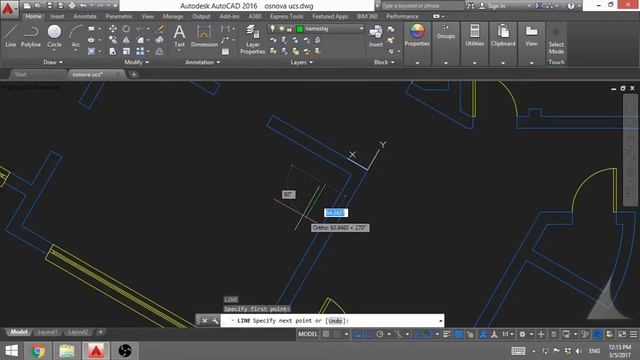
Task: Choose the Array tool in Modify panel
Action: [140, 51]
